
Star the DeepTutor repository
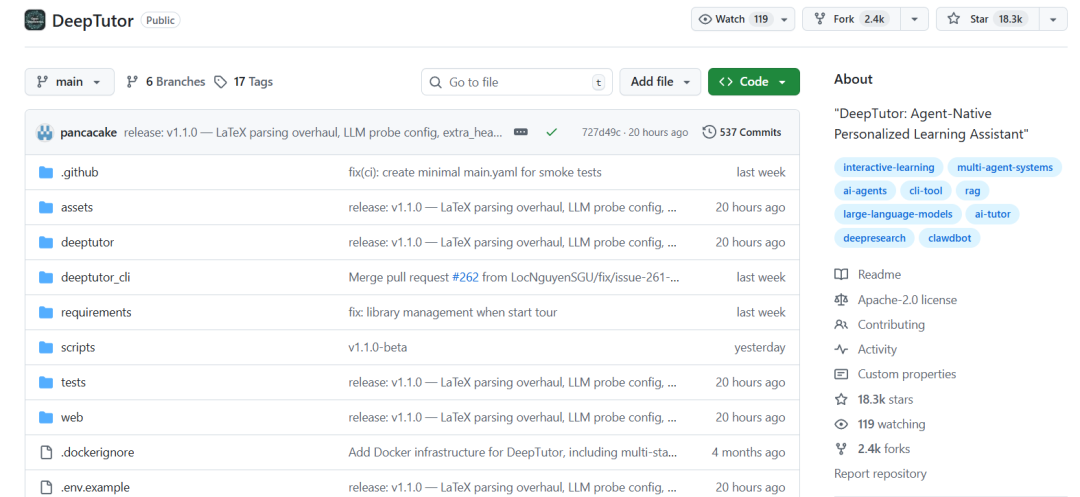988,19
